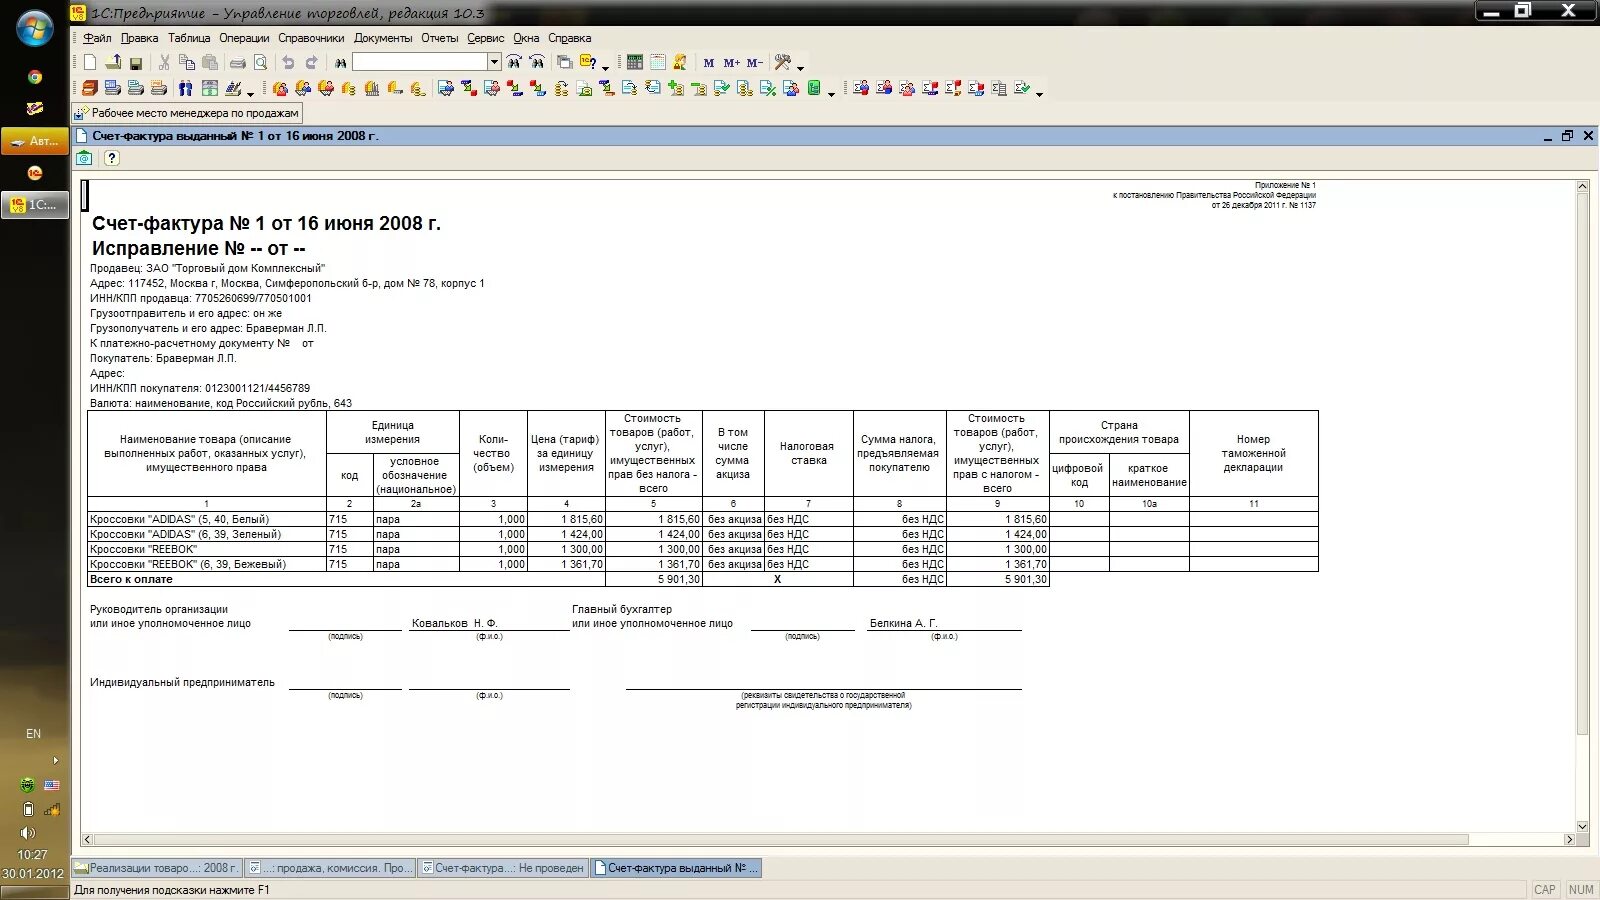Open the Правка menu
Image resolution: width=1600 pixels, height=900 pixels.
139,38
